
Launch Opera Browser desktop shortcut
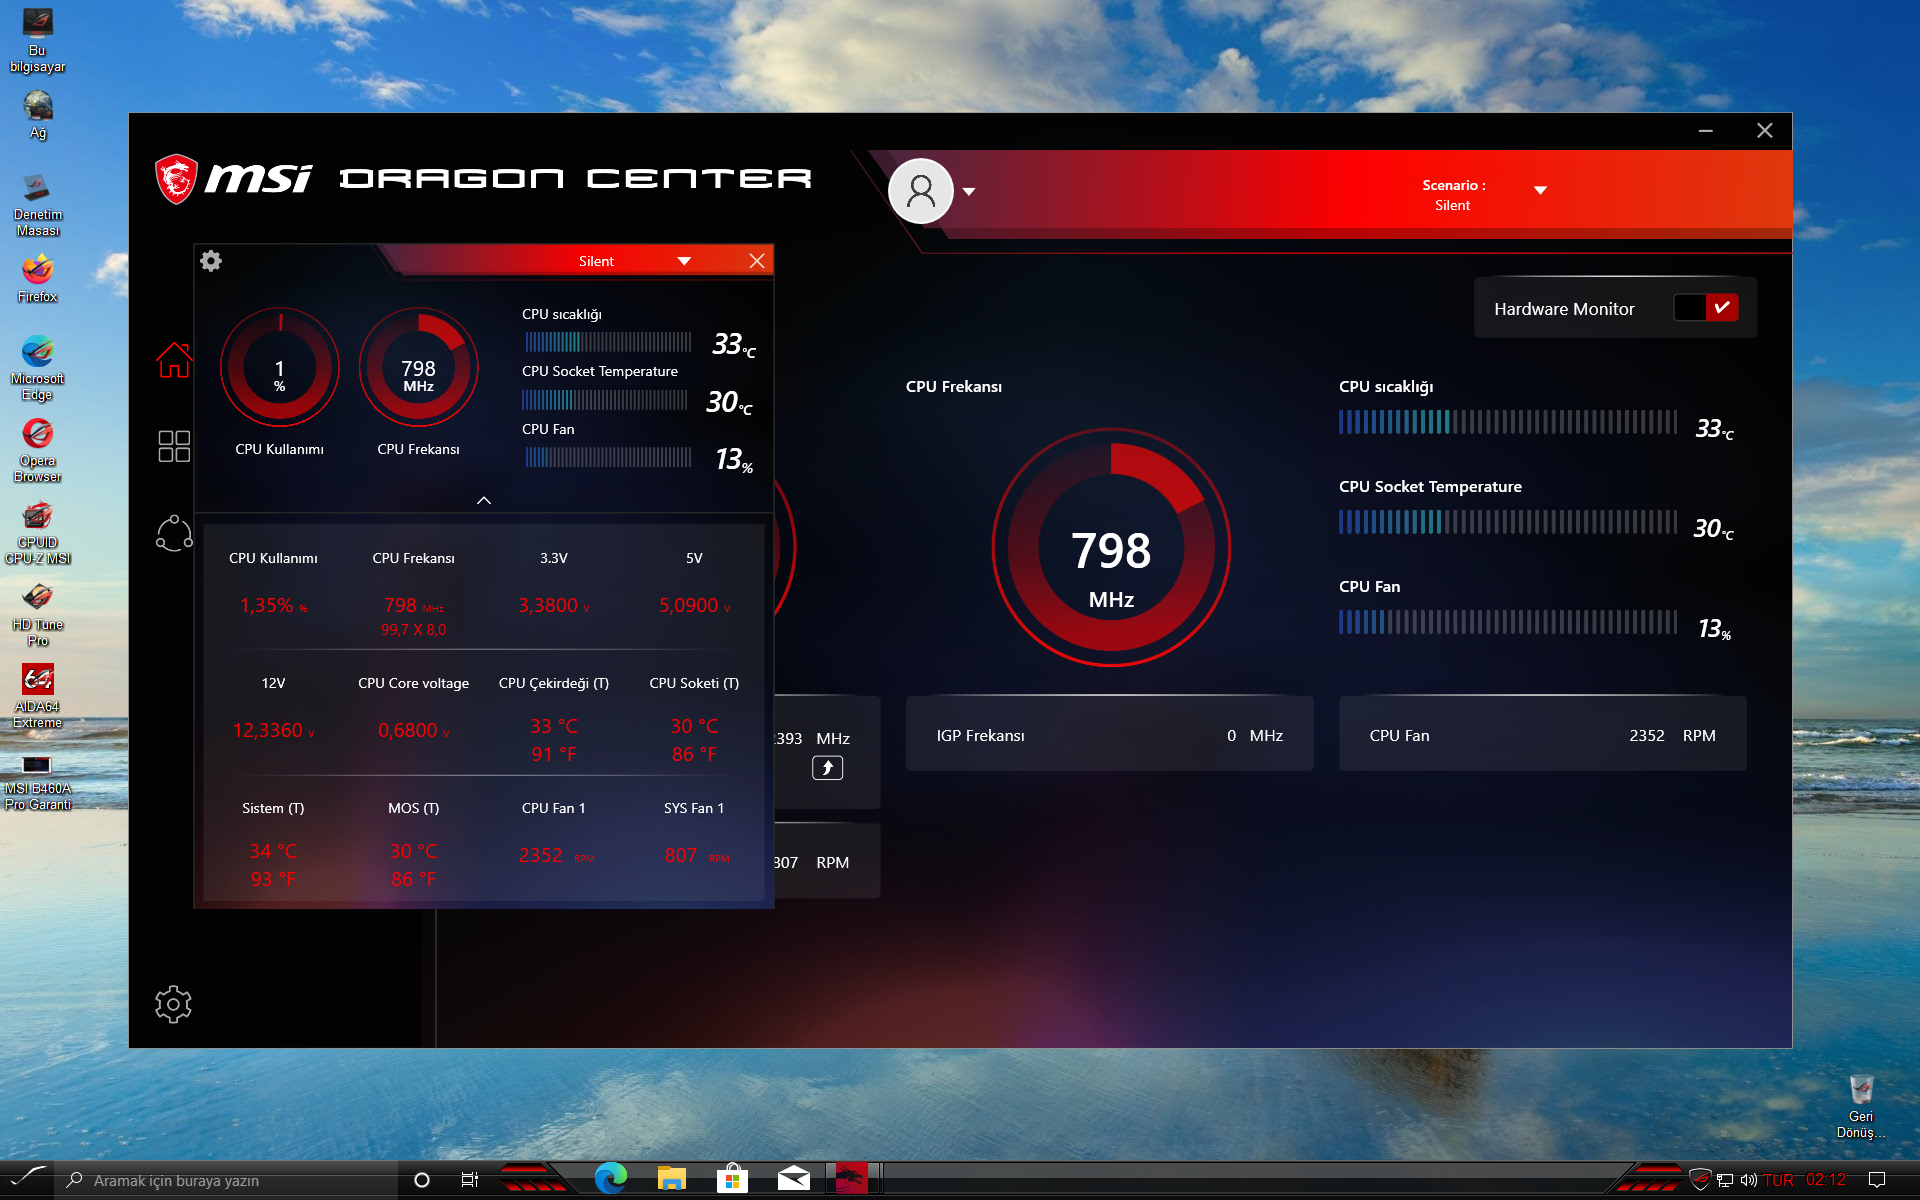(38, 450)
